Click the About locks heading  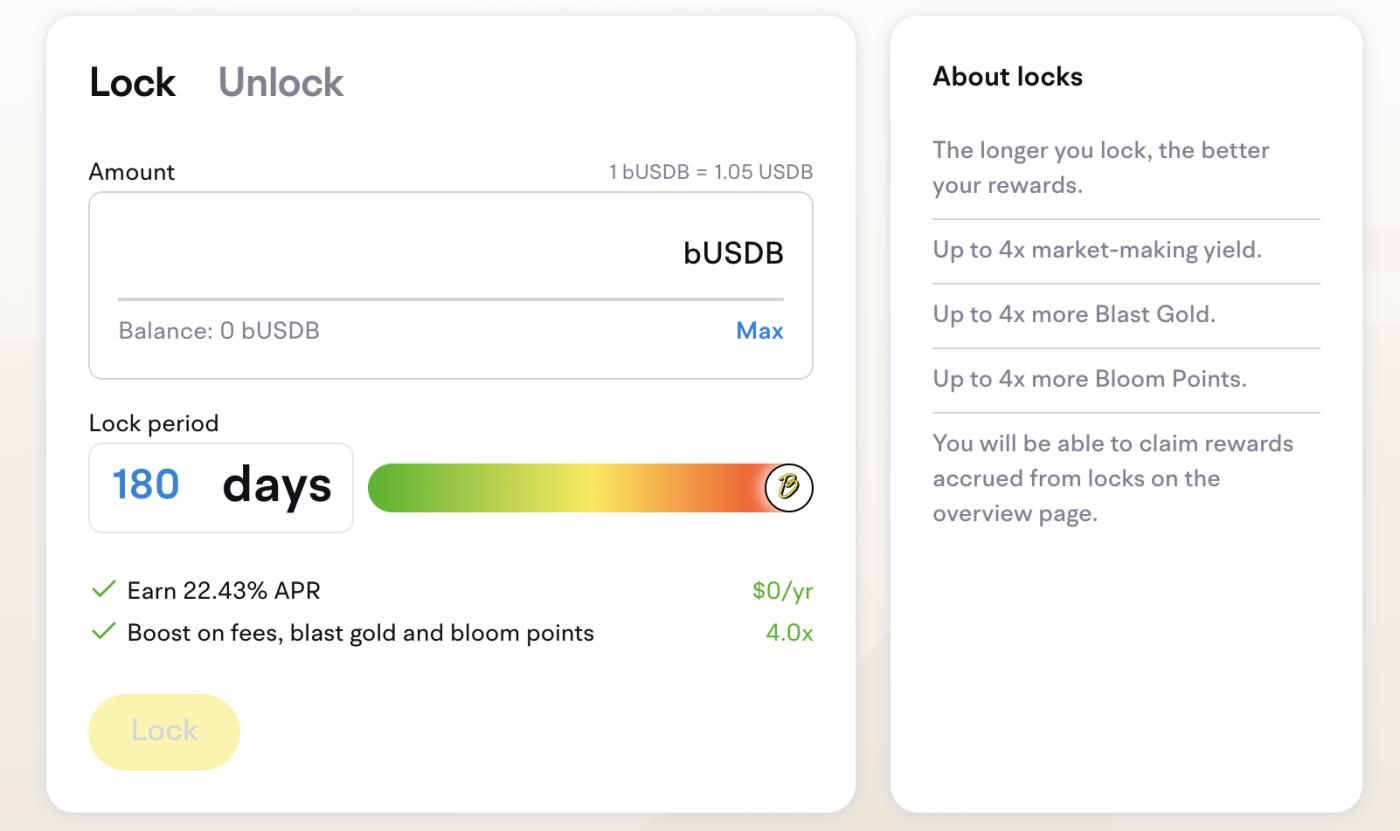click(x=1007, y=77)
